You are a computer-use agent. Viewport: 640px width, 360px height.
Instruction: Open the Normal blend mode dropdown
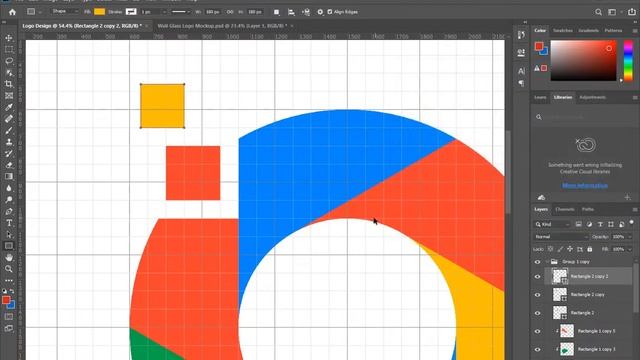[561, 237]
